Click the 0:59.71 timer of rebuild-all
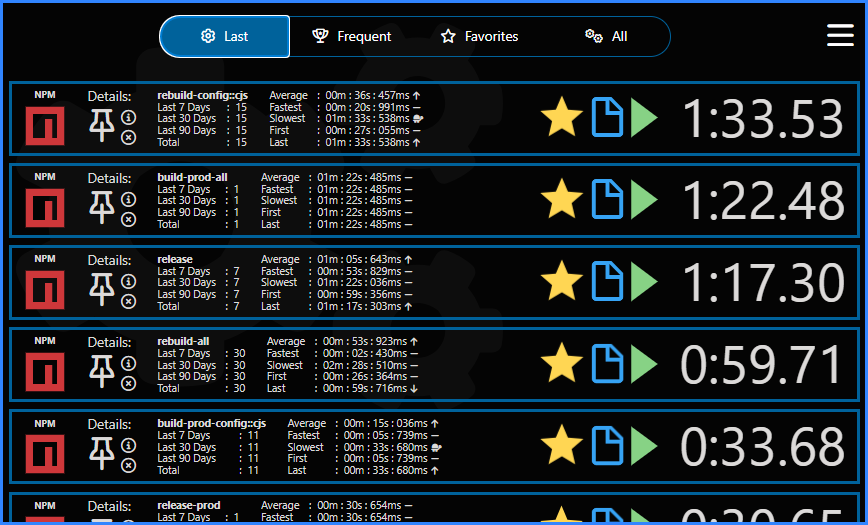Image resolution: width=868 pixels, height=525 pixels. point(762,365)
